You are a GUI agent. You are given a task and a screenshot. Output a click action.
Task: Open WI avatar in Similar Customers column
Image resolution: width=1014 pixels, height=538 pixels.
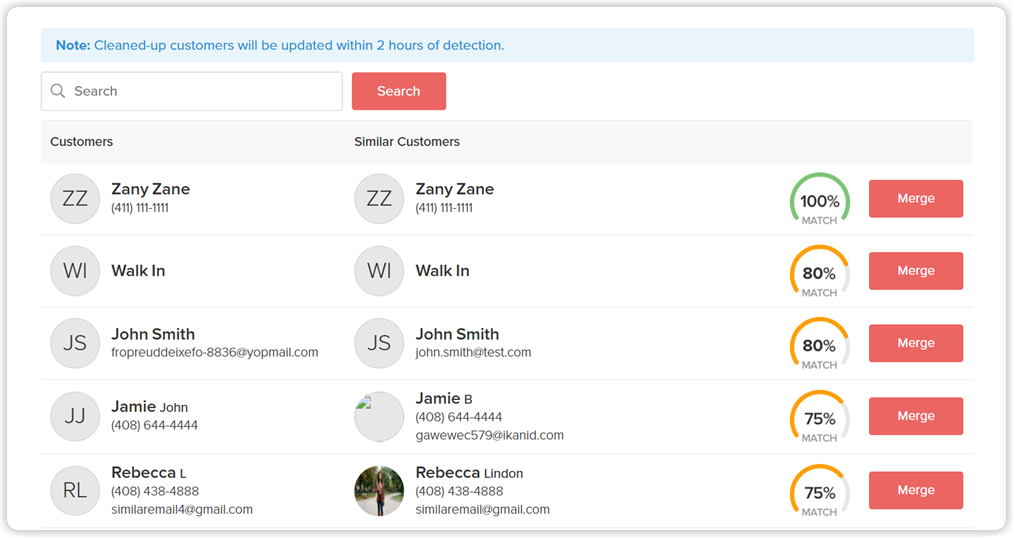click(x=379, y=271)
